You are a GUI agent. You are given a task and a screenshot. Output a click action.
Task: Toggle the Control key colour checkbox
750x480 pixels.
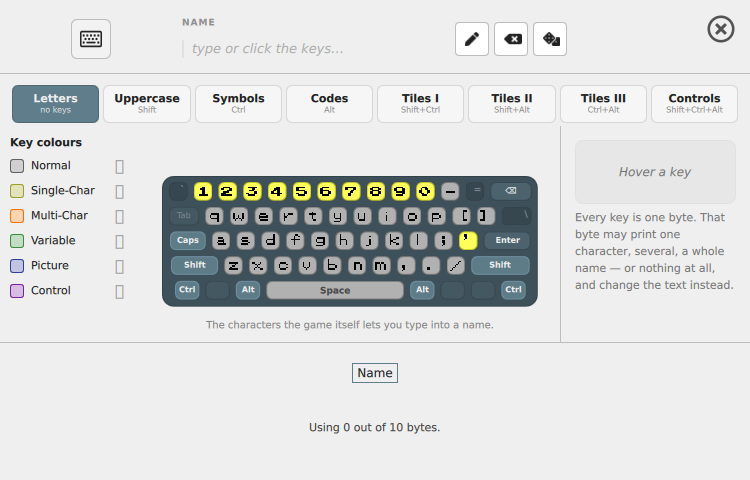click(120, 291)
